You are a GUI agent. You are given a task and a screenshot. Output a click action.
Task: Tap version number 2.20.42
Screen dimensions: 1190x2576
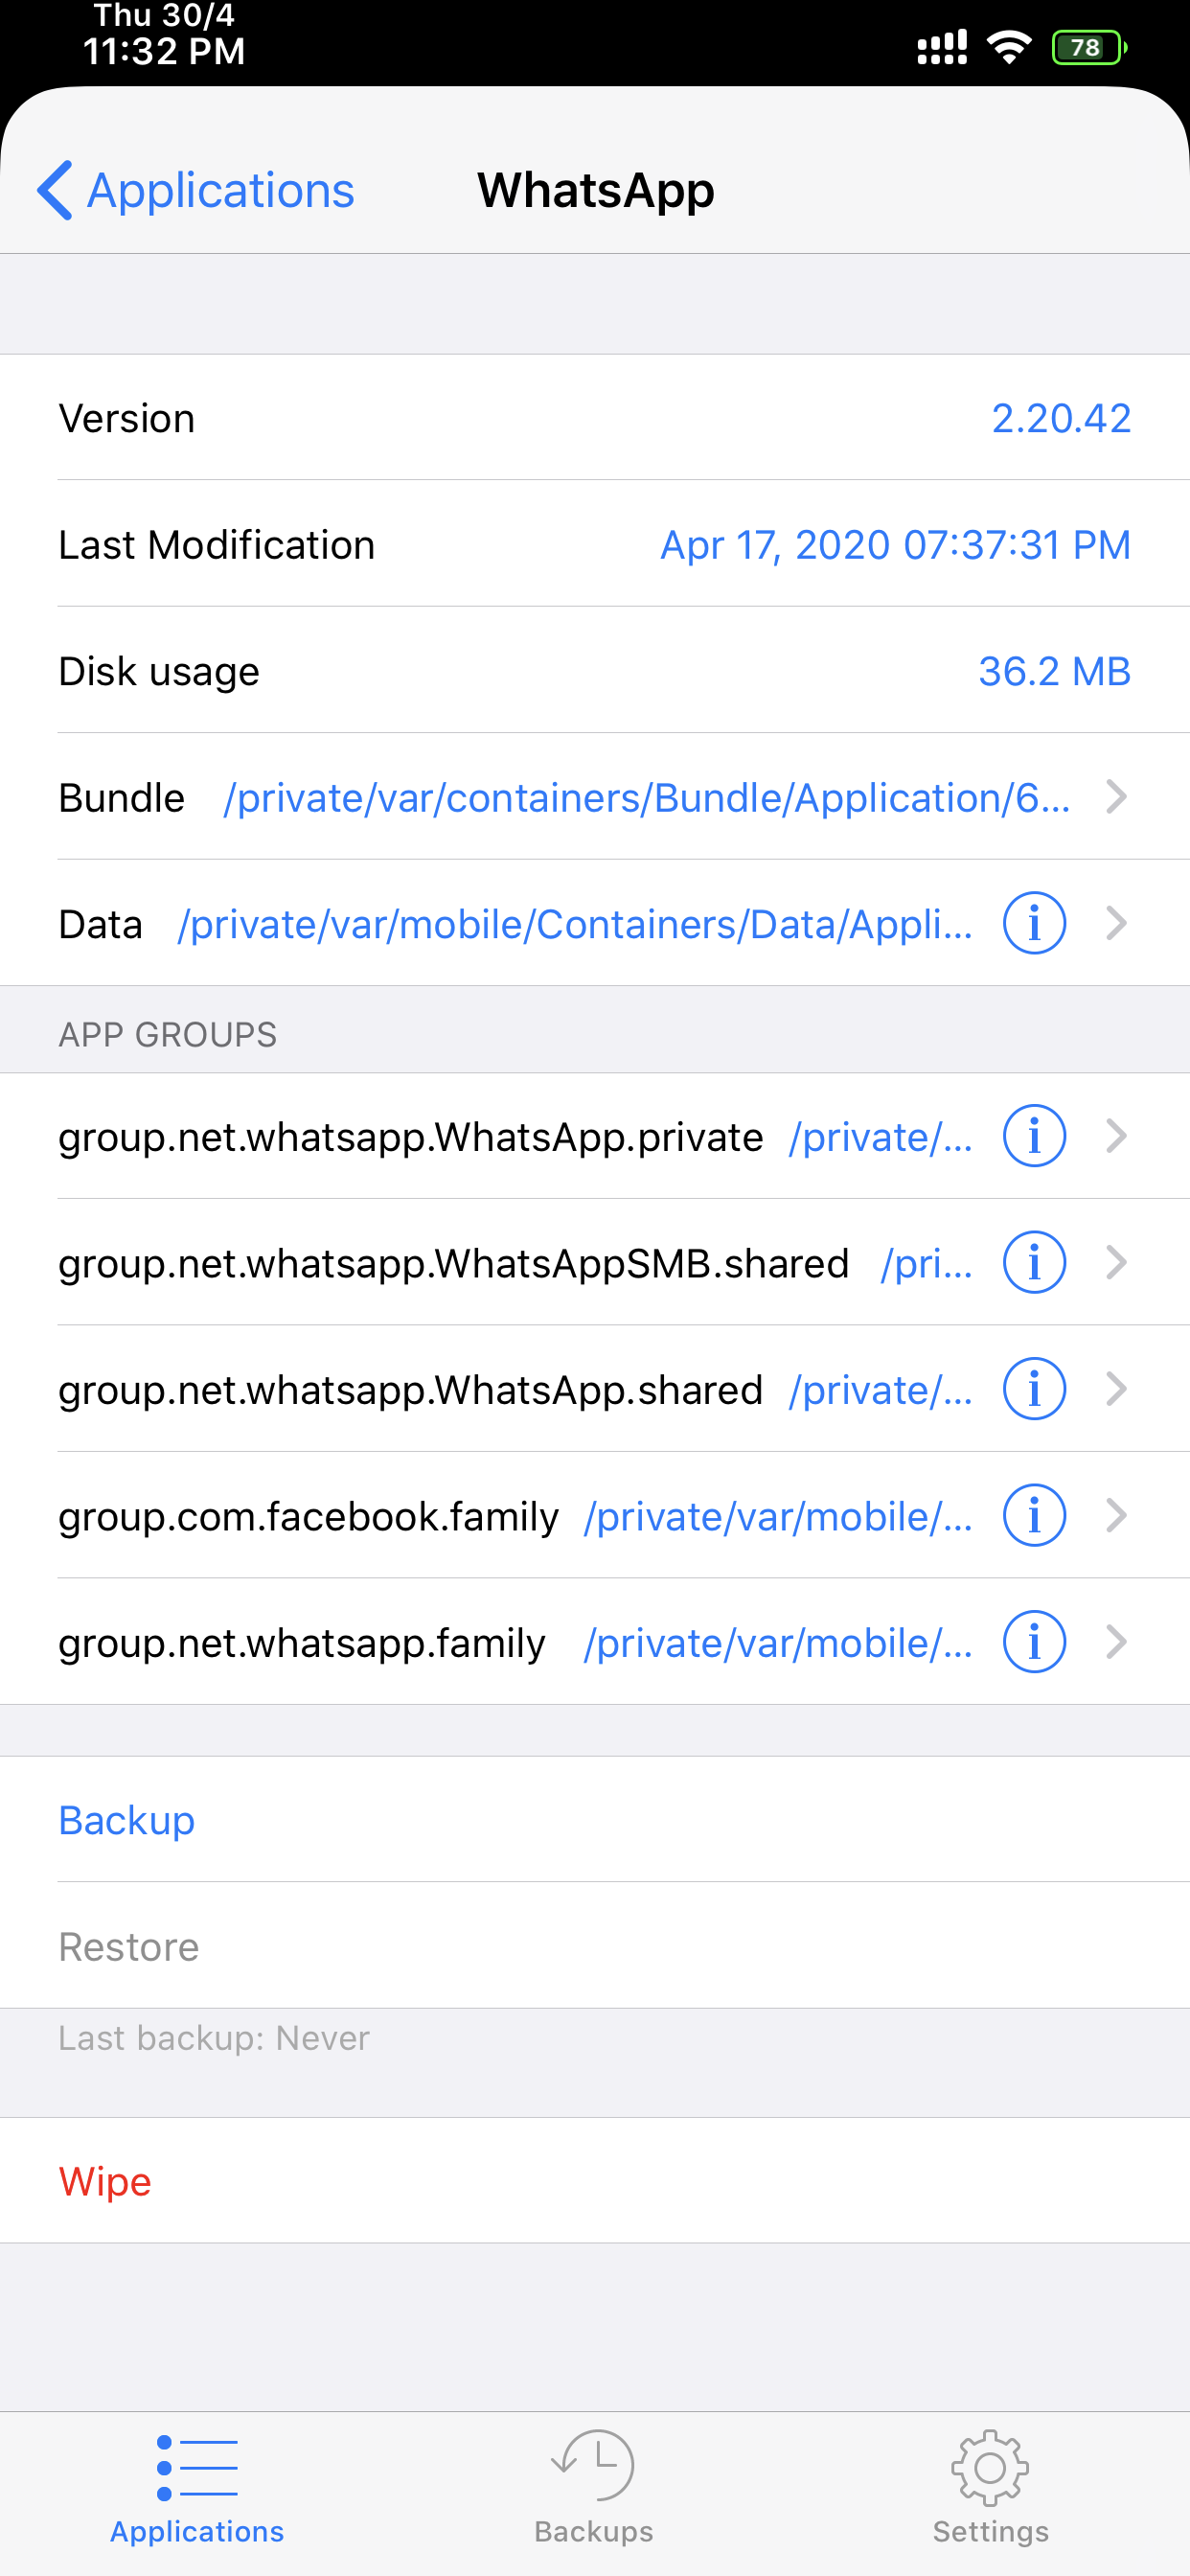1061,418
